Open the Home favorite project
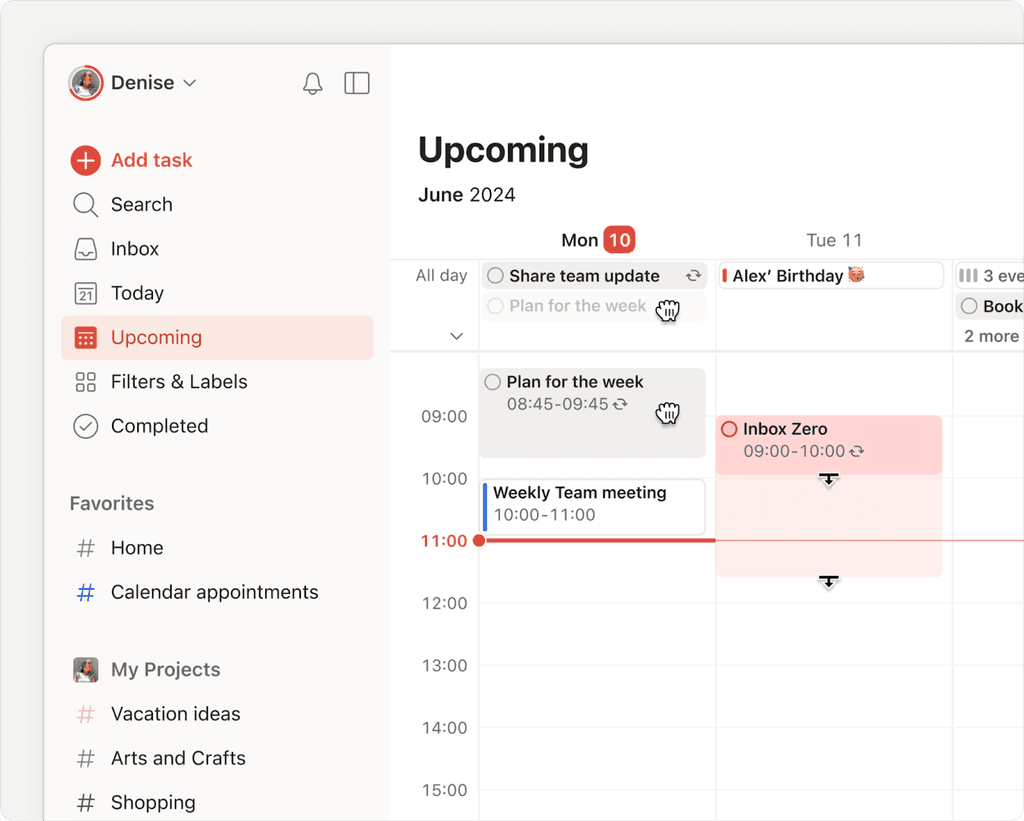This screenshot has width=1024, height=821. pyautogui.click(x=137, y=548)
